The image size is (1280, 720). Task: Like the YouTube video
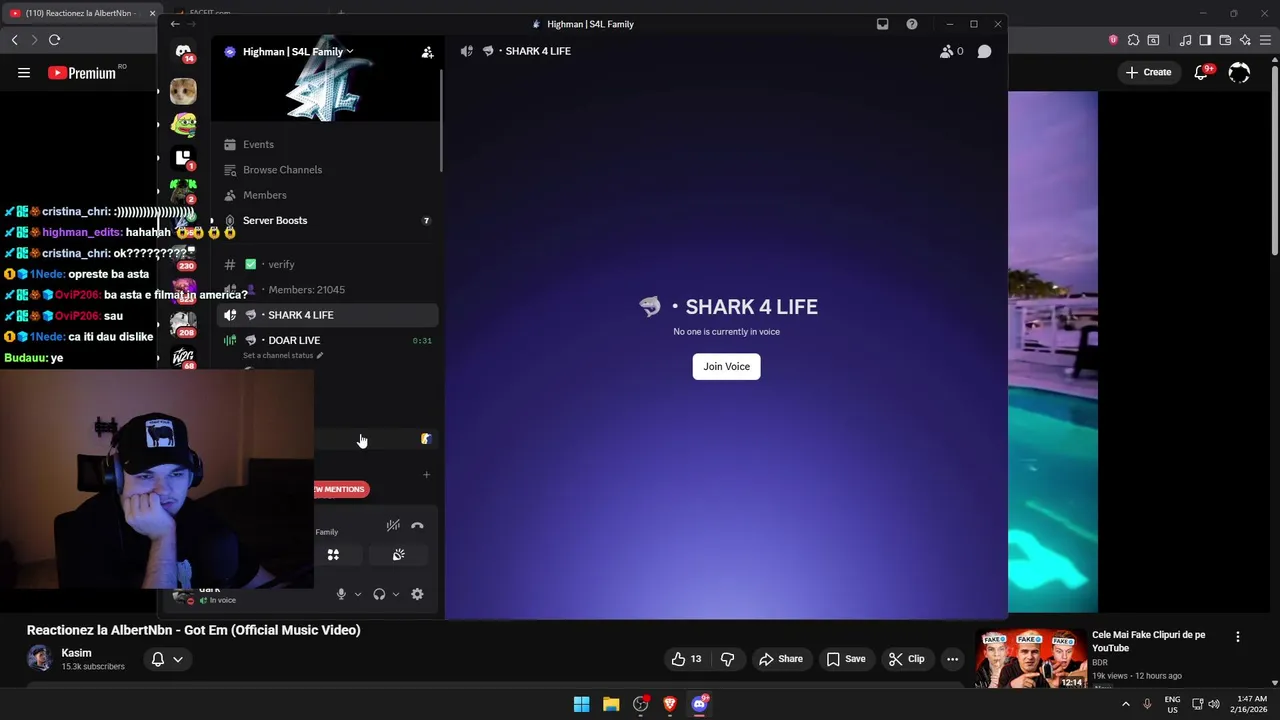[687, 659]
